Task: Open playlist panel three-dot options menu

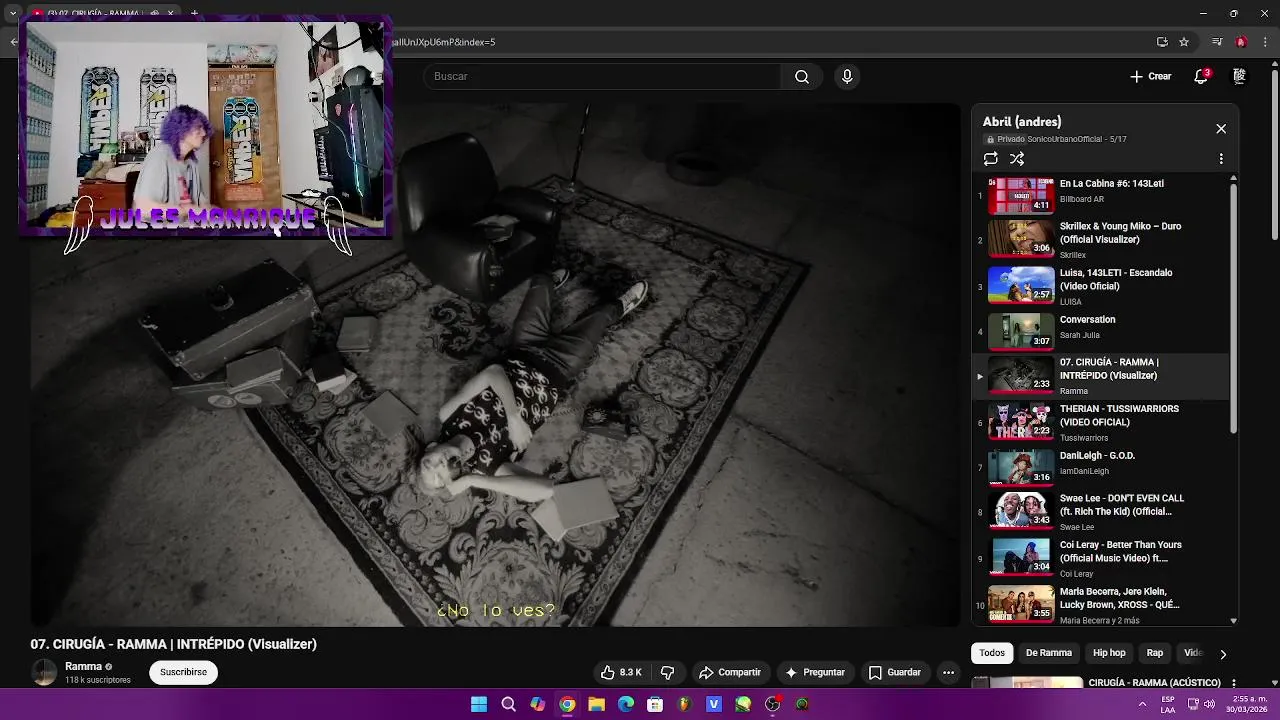Action: point(1221,159)
